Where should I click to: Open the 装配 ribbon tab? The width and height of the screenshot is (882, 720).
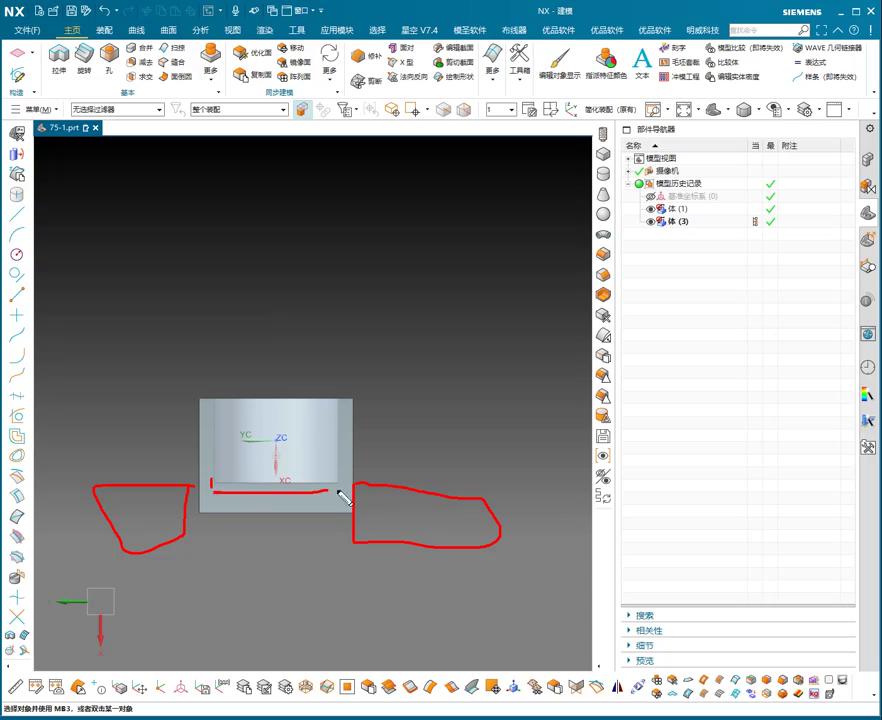[104, 30]
